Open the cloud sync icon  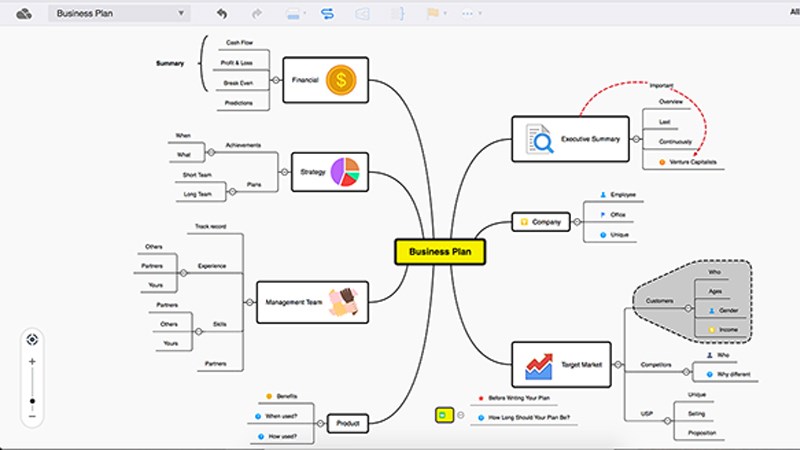pos(24,14)
